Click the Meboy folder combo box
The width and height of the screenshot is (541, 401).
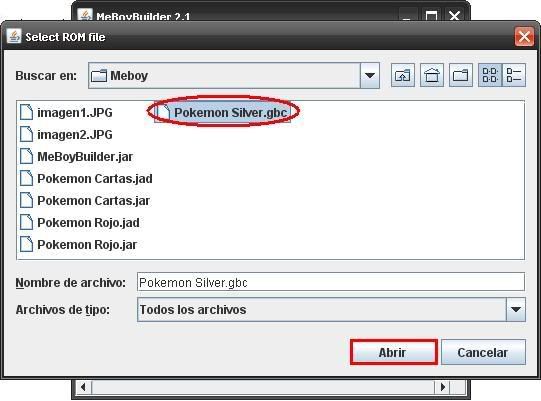coord(234,76)
